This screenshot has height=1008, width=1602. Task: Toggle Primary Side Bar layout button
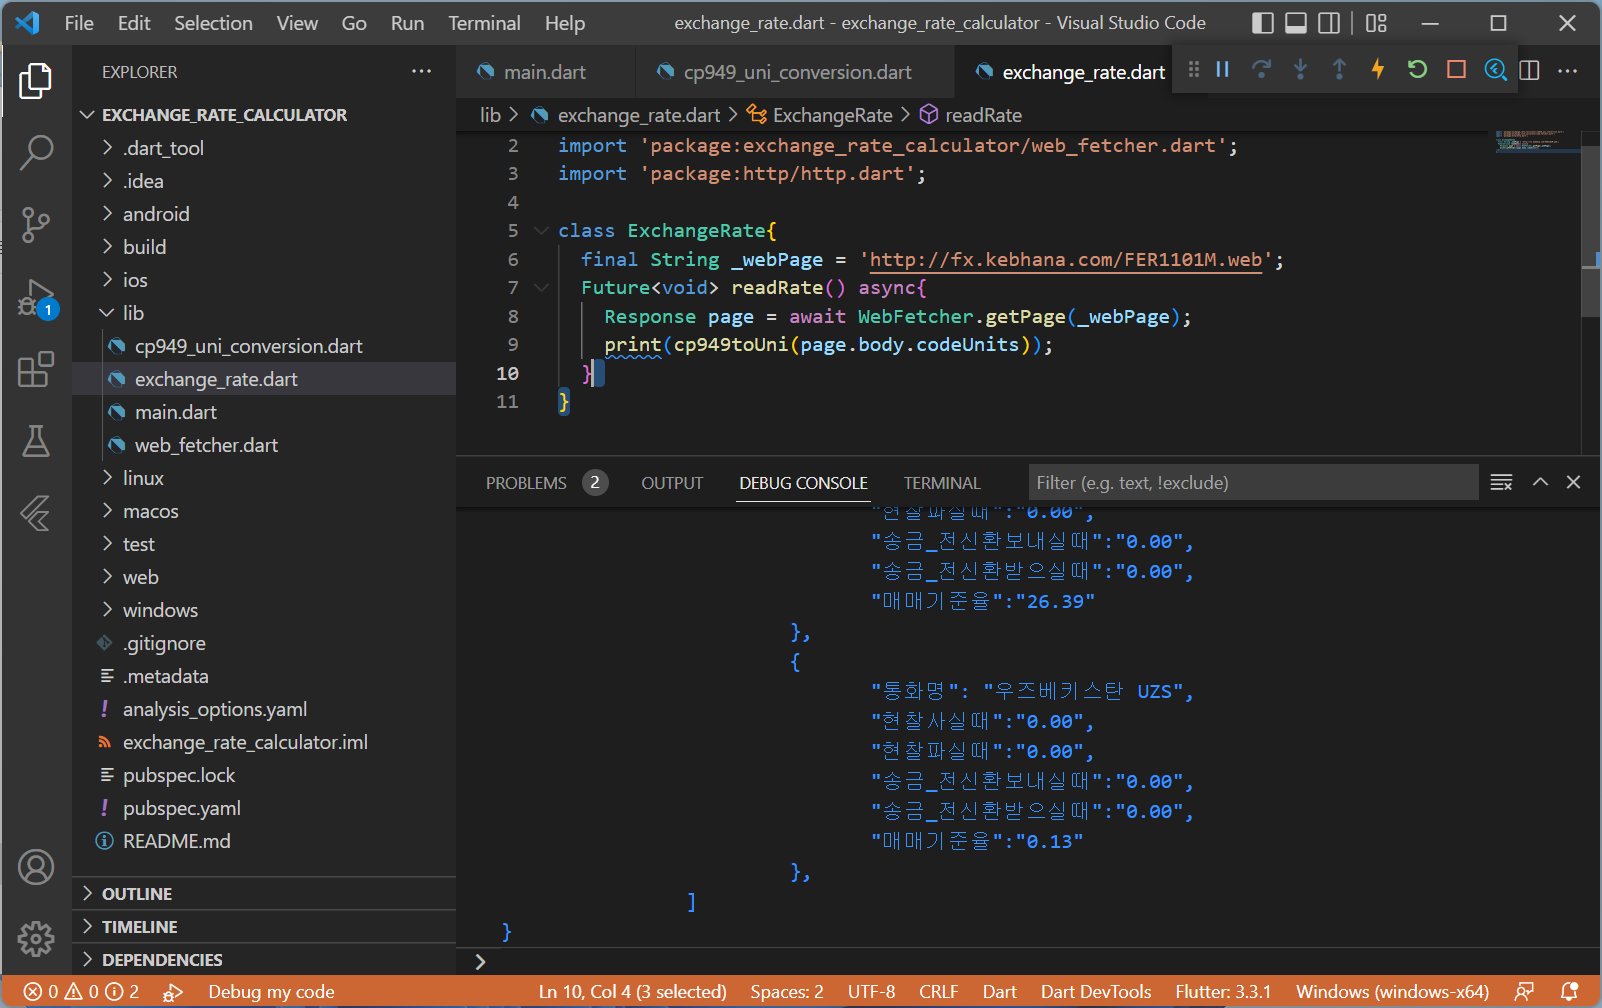[x=1263, y=23]
